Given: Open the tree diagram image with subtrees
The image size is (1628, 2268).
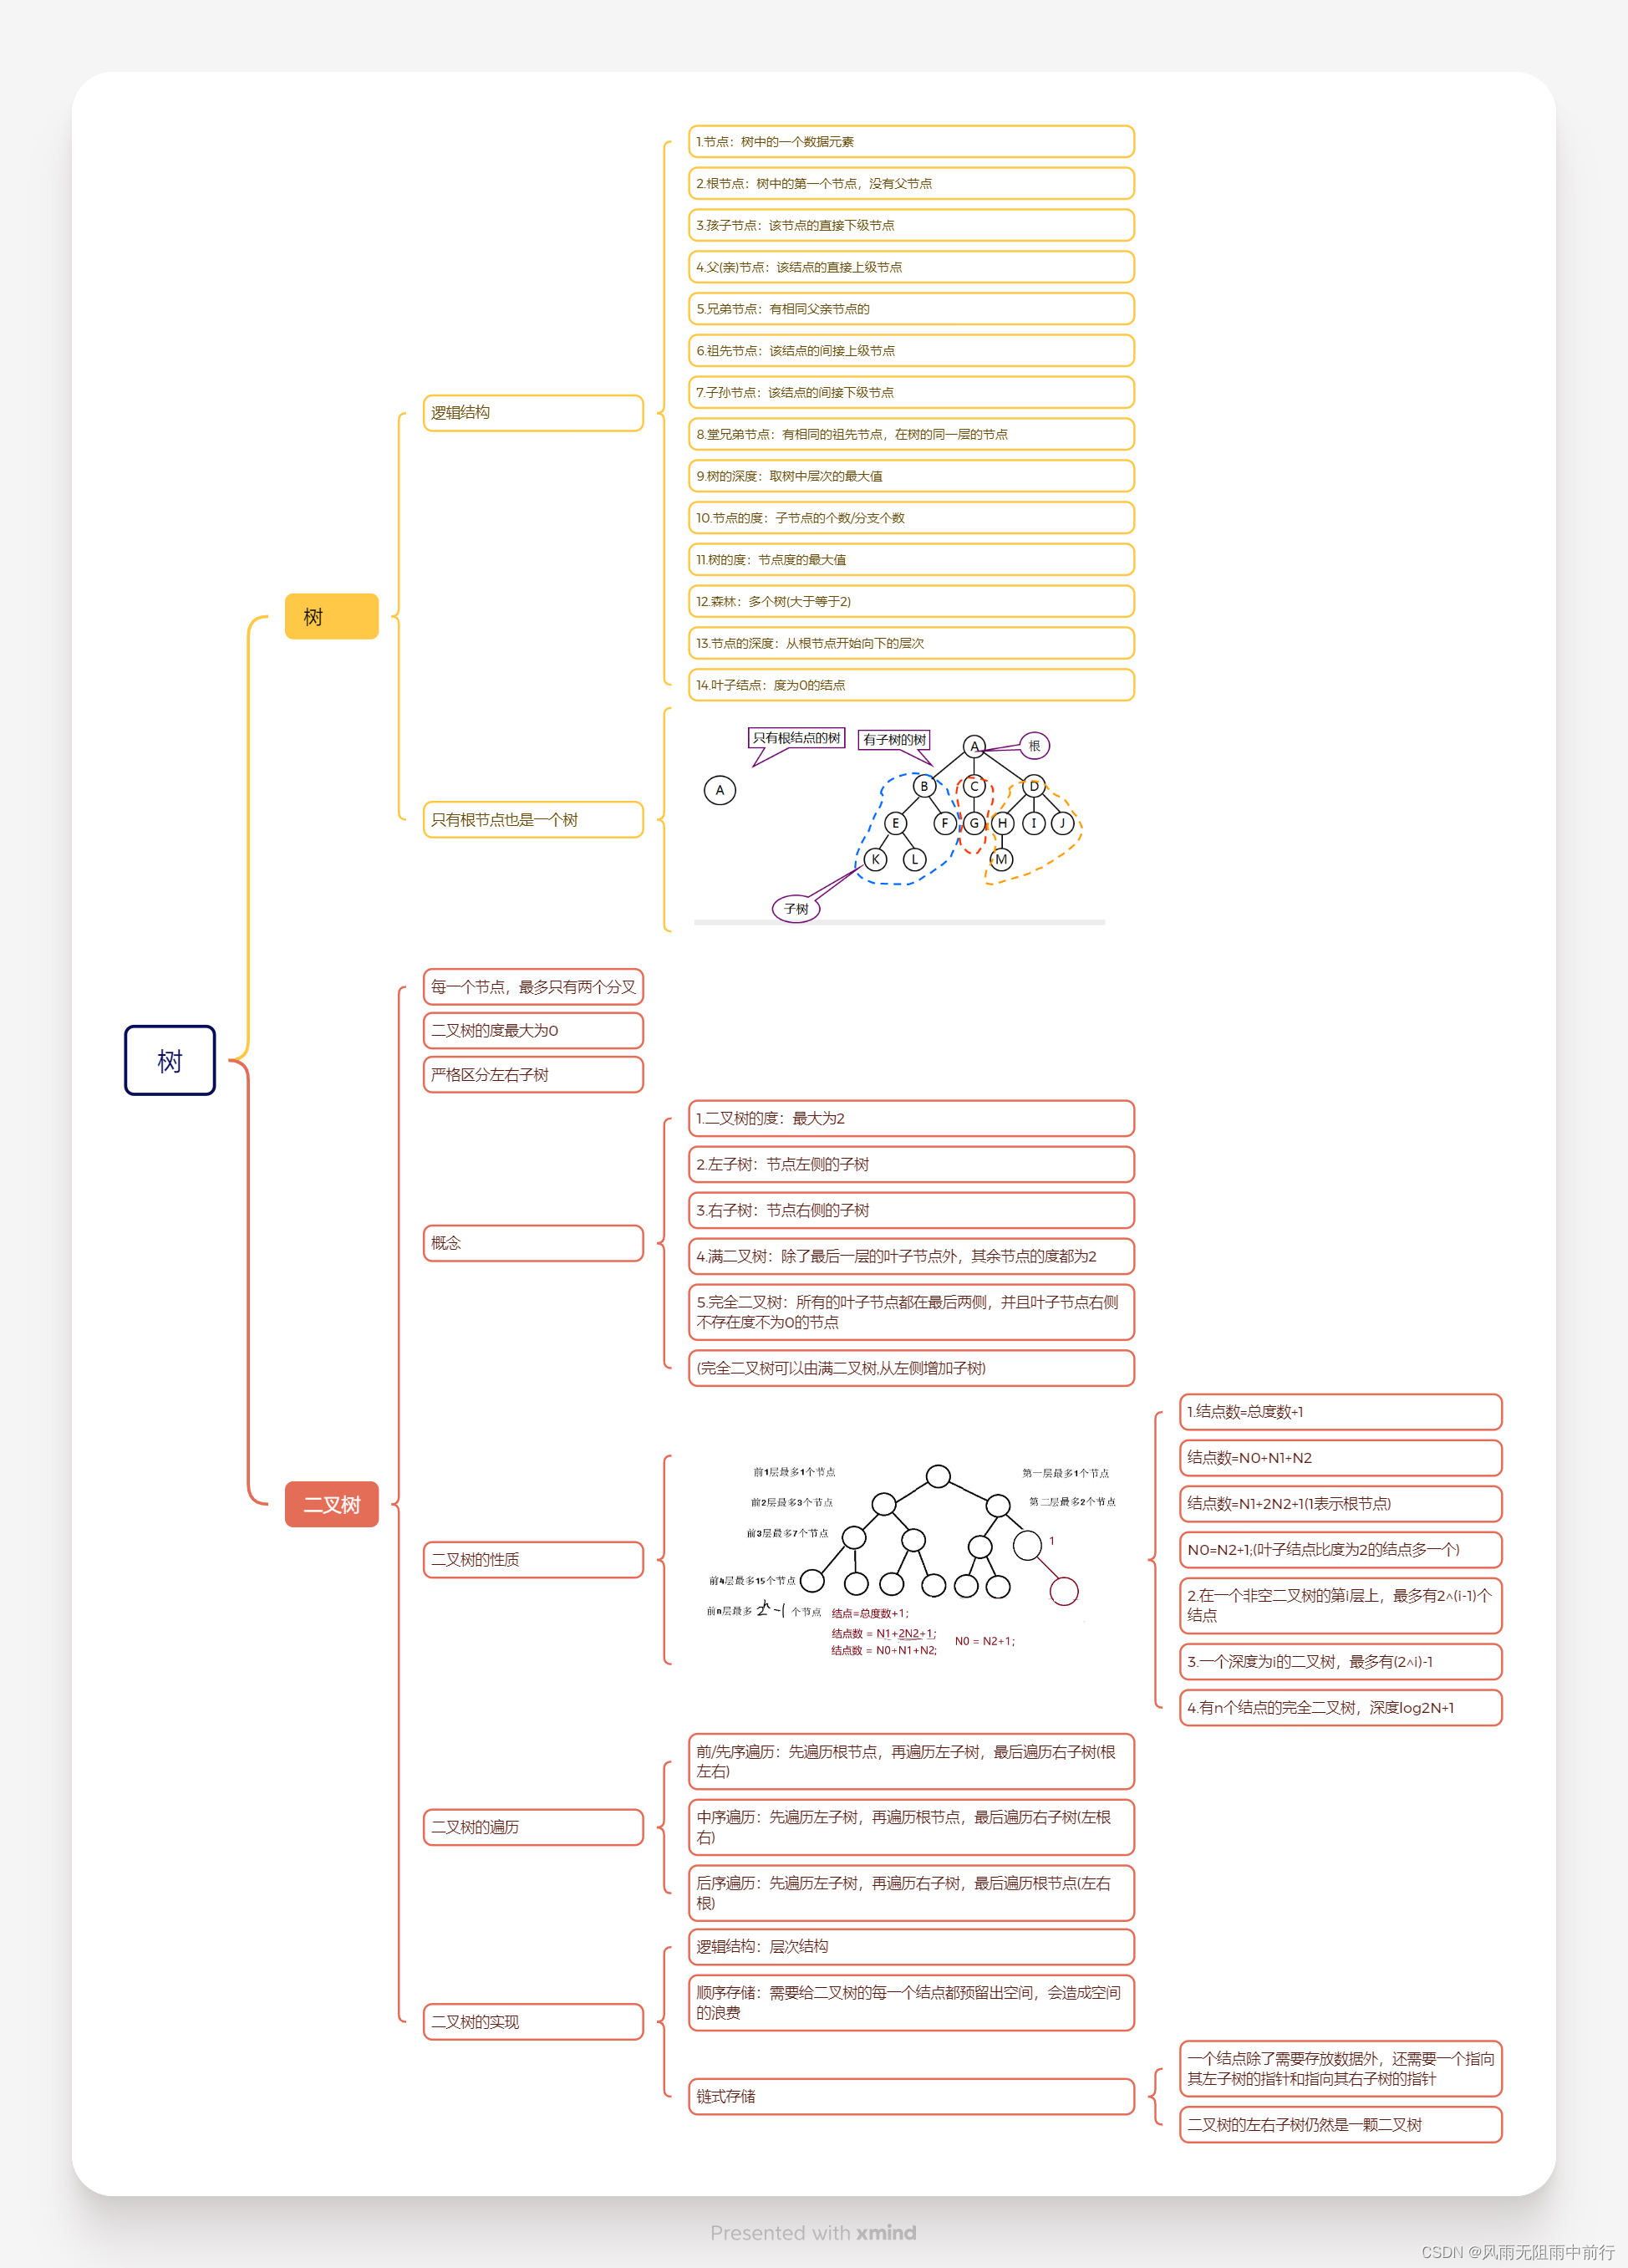Looking at the screenshot, I should pos(898,820).
